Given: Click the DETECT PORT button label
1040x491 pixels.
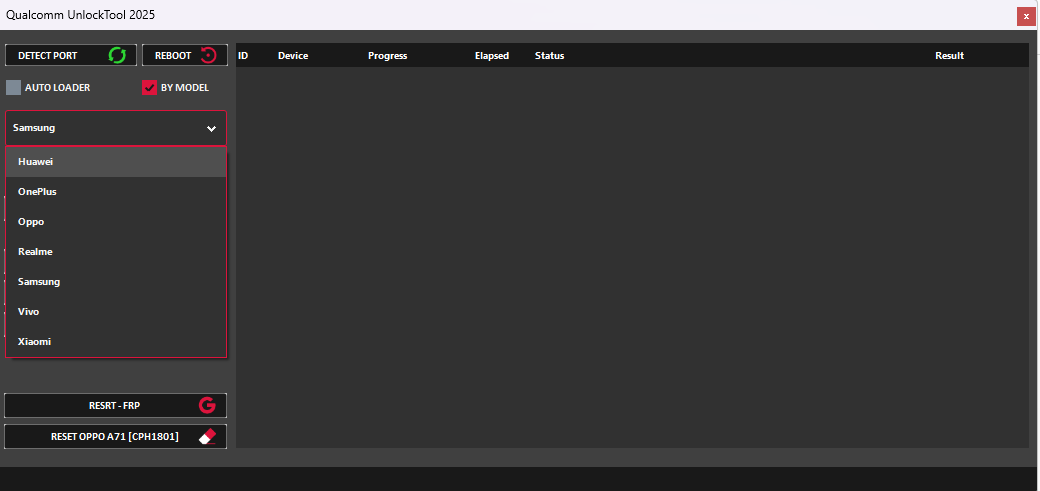Looking at the screenshot, I should click(48, 56).
